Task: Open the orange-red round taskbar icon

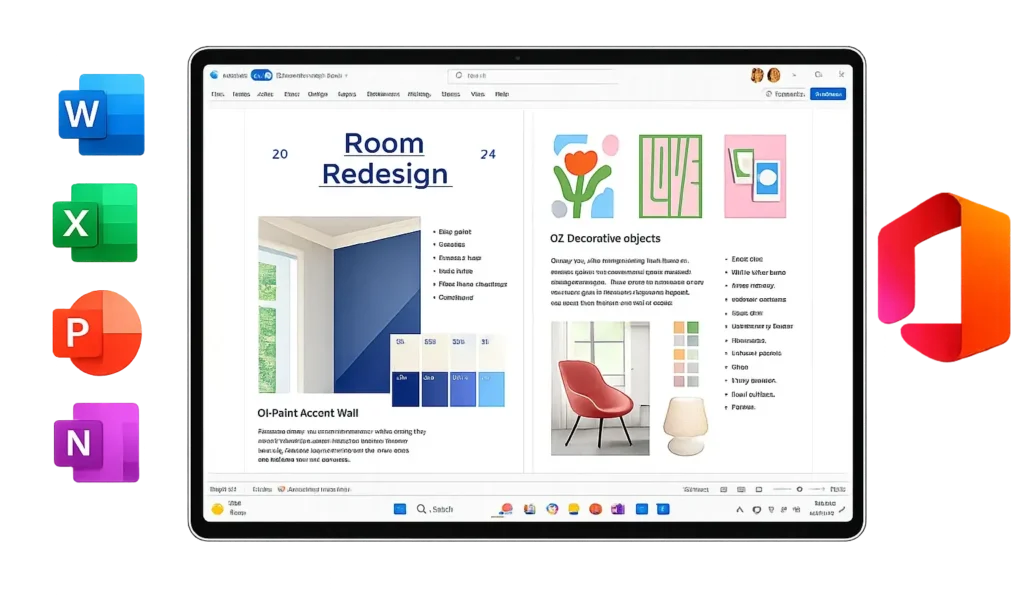Action: click(x=595, y=509)
